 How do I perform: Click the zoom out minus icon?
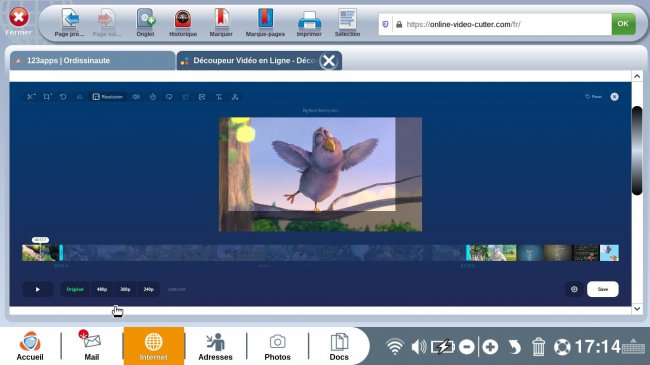point(467,347)
